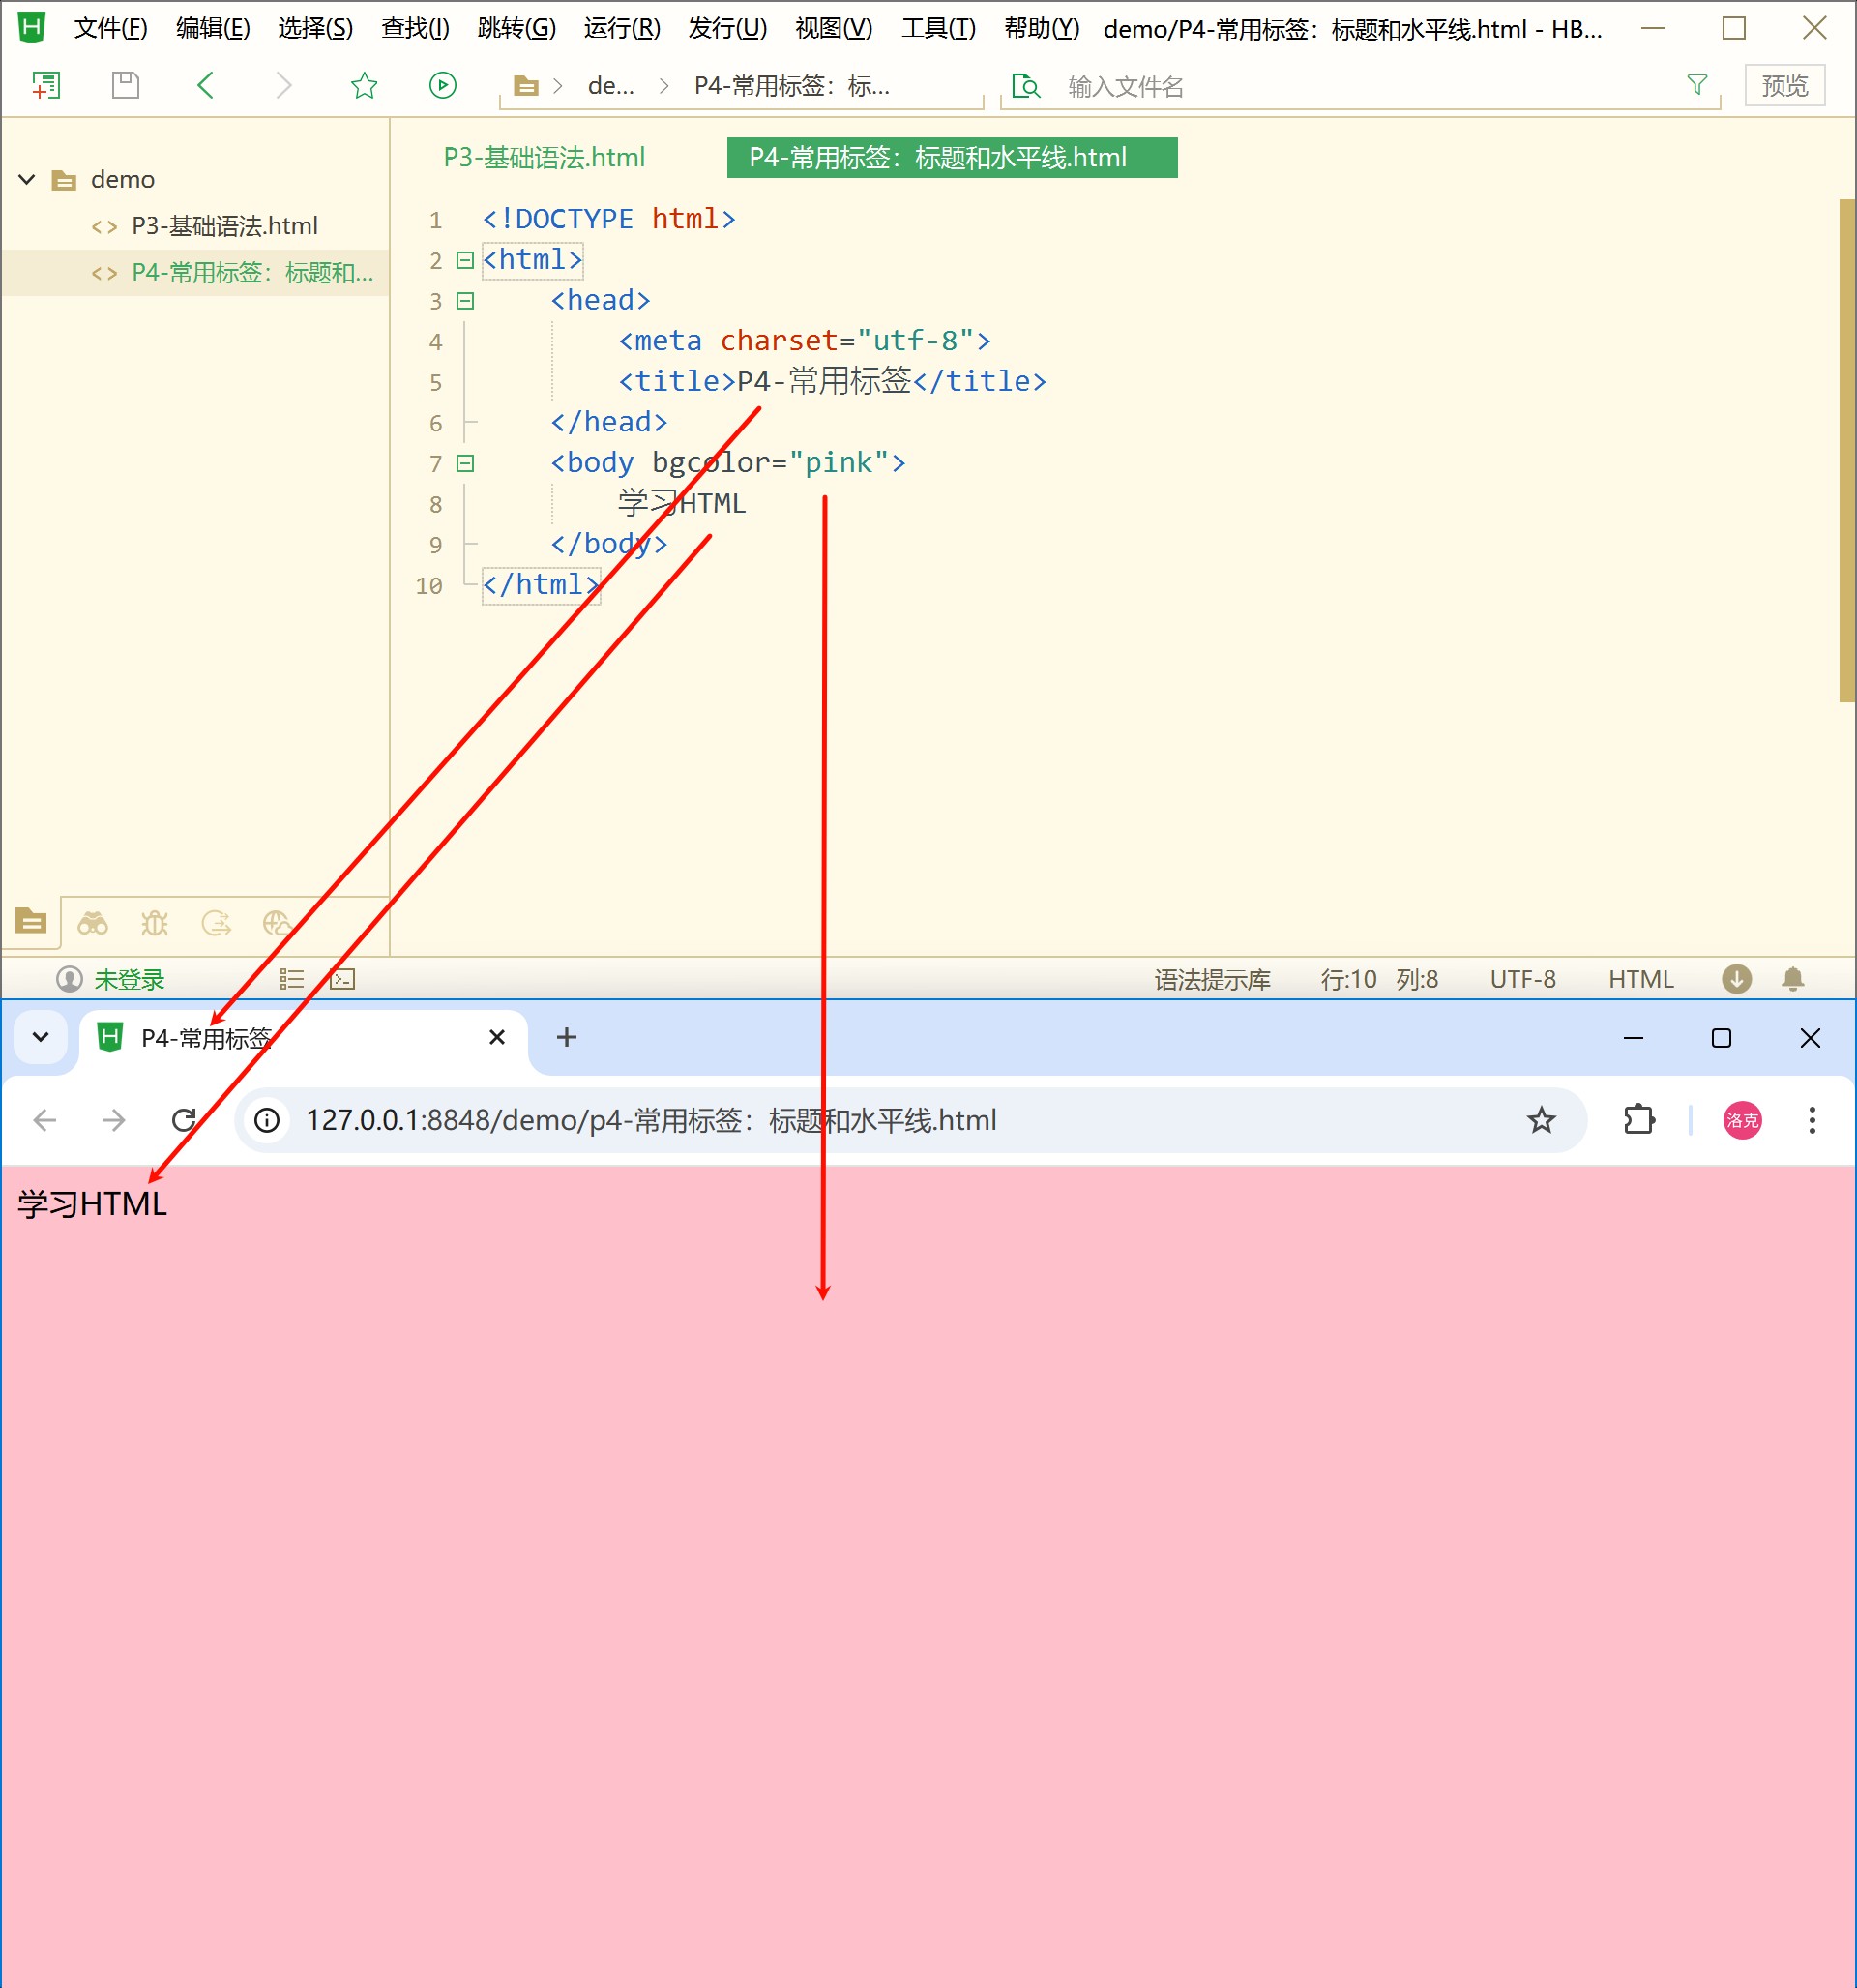Click the editor vertical scrollbar
Screen dimensions: 1857x1988
pyautogui.click(x=1847, y=450)
